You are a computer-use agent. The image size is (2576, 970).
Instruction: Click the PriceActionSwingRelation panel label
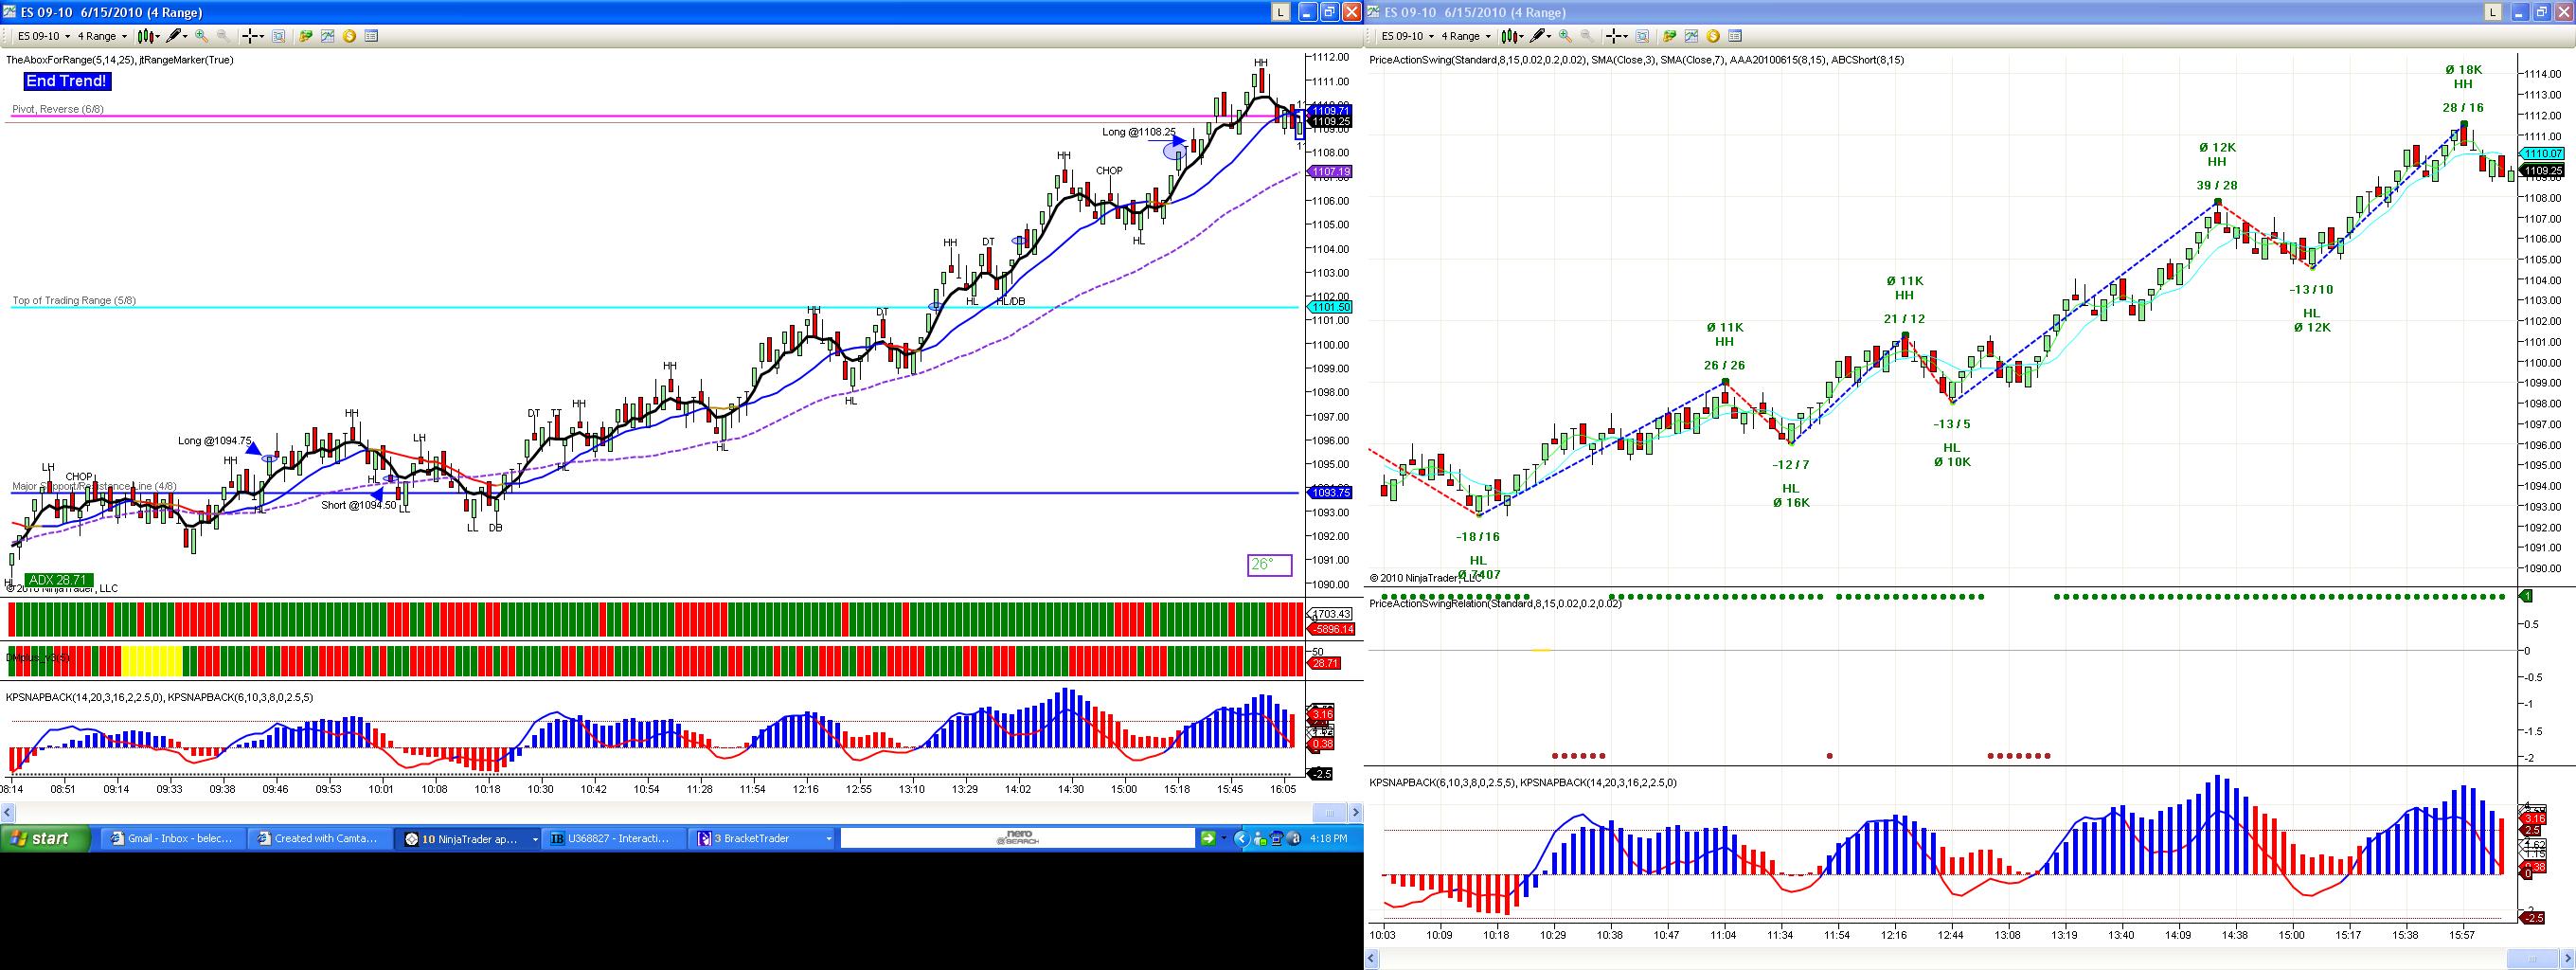[1495, 603]
